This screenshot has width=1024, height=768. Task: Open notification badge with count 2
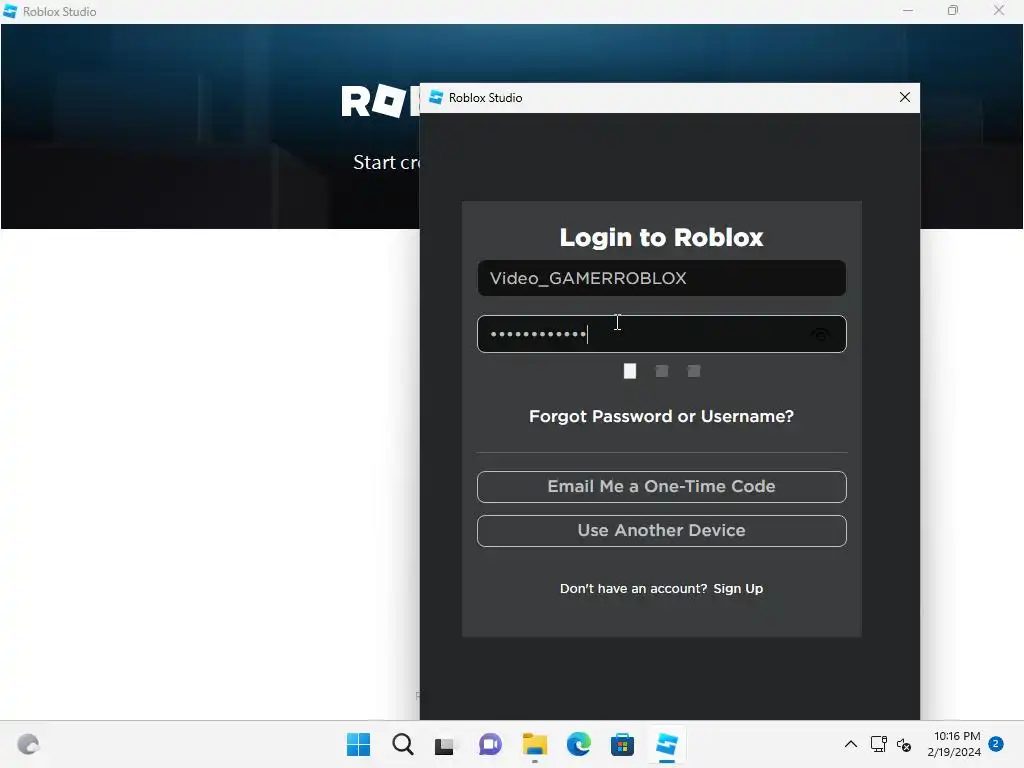pyautogui.click(x=996, y=744)
